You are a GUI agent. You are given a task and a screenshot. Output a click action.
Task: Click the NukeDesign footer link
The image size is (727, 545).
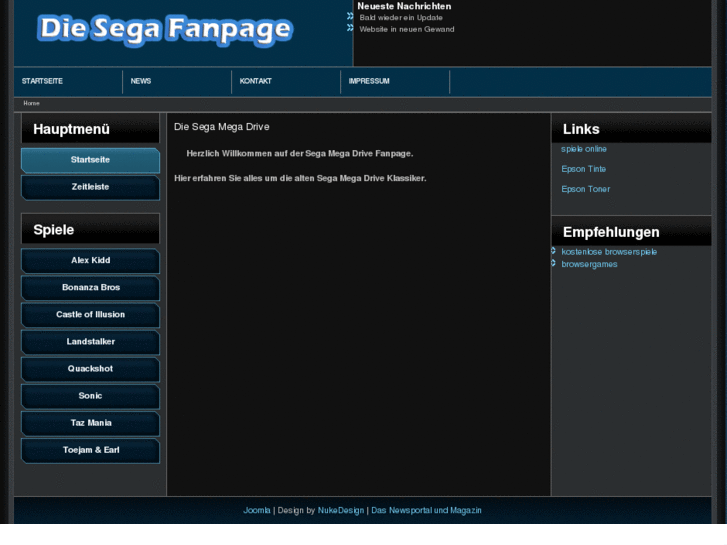tap(341, 511)
